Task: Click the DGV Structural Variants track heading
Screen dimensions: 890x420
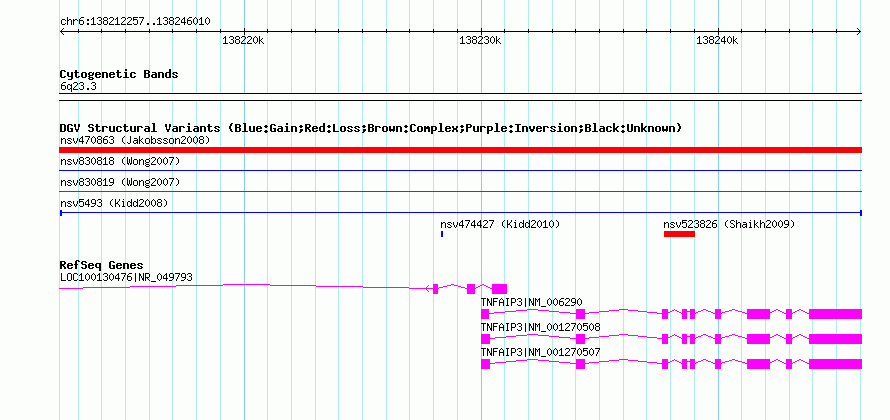Action: coord(371,128)
